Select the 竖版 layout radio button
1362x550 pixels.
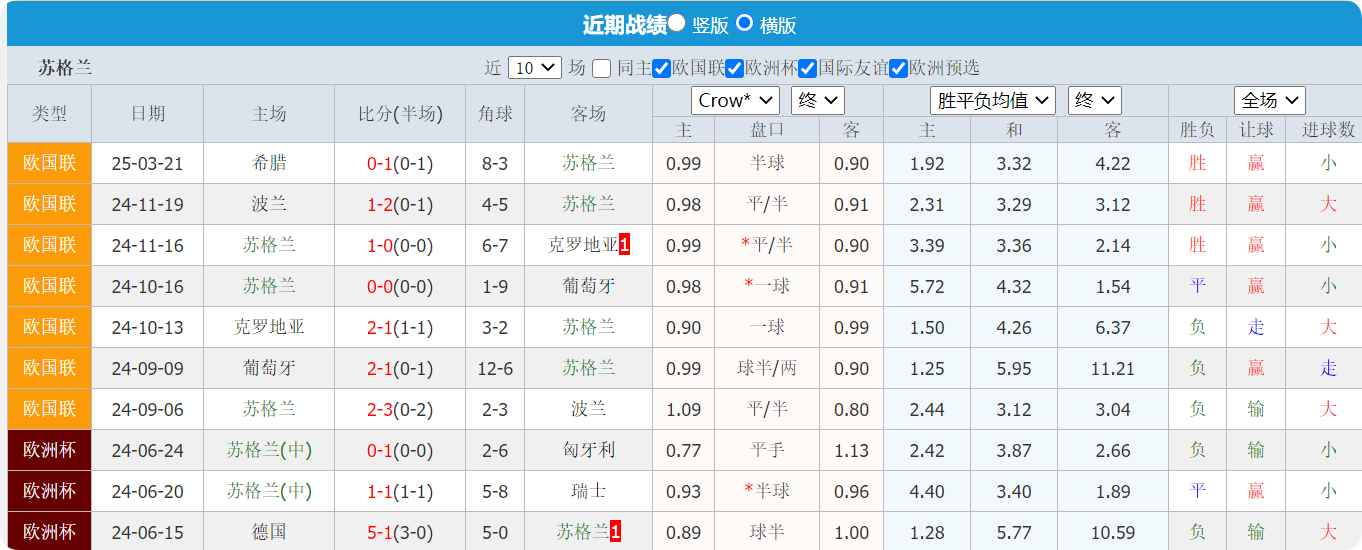click(677, 24)
